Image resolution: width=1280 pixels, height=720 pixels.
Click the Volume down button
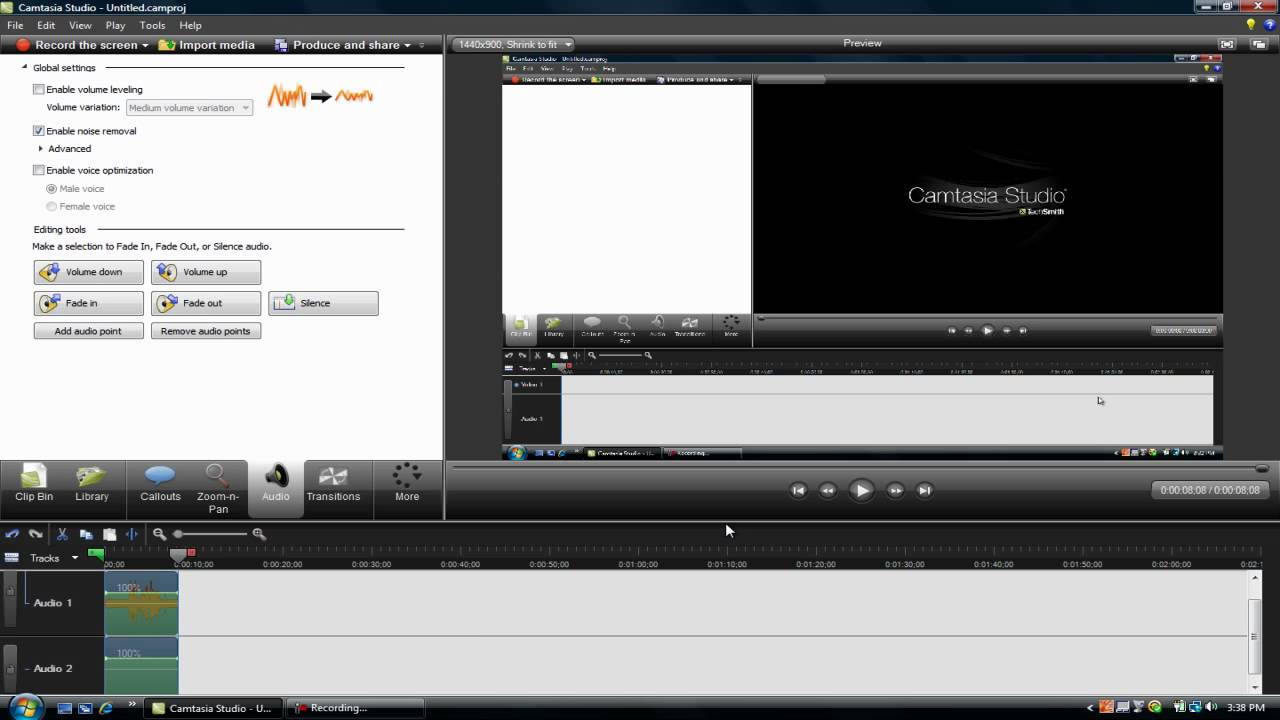coord(89,272)
